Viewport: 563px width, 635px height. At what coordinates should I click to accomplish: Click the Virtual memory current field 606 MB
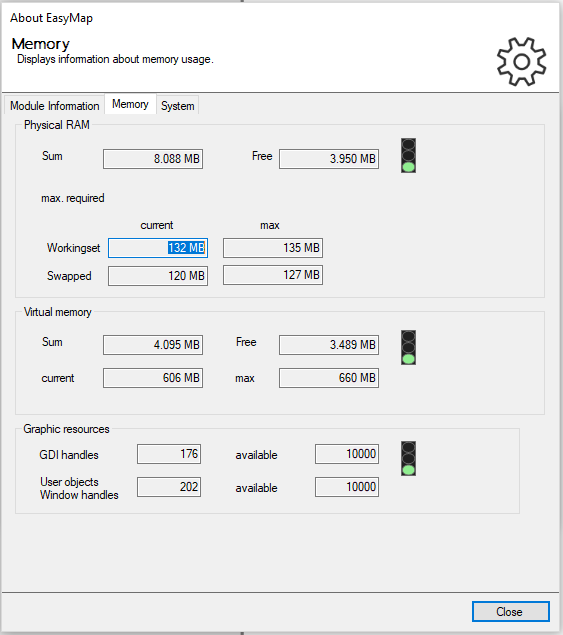153,378
